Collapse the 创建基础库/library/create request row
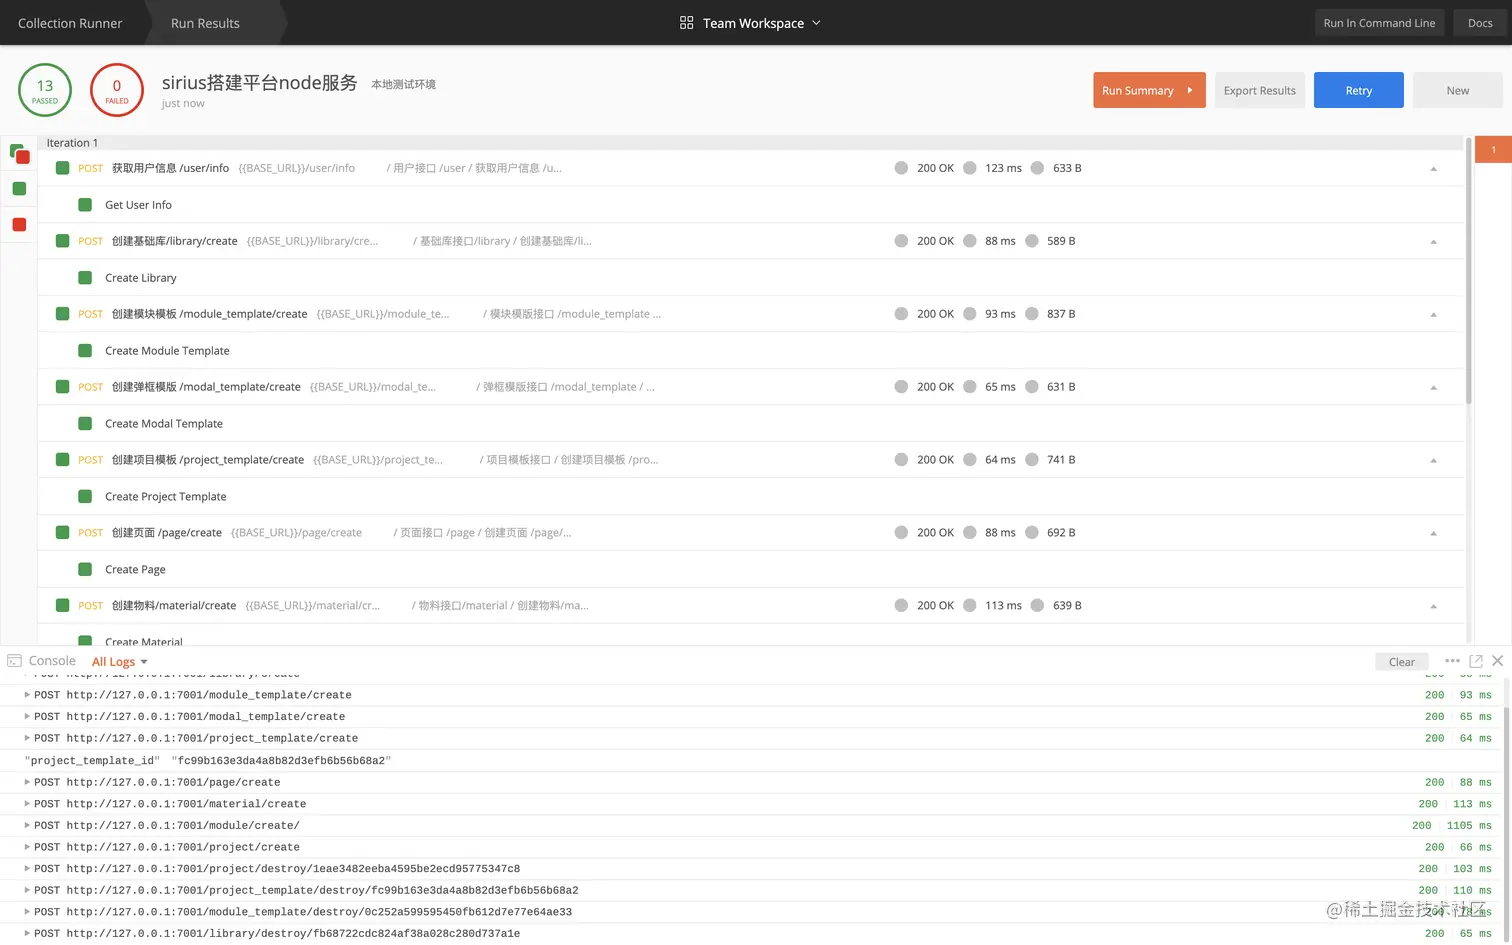Viewport: 1512px width, 945px height. coord(1433,242)
